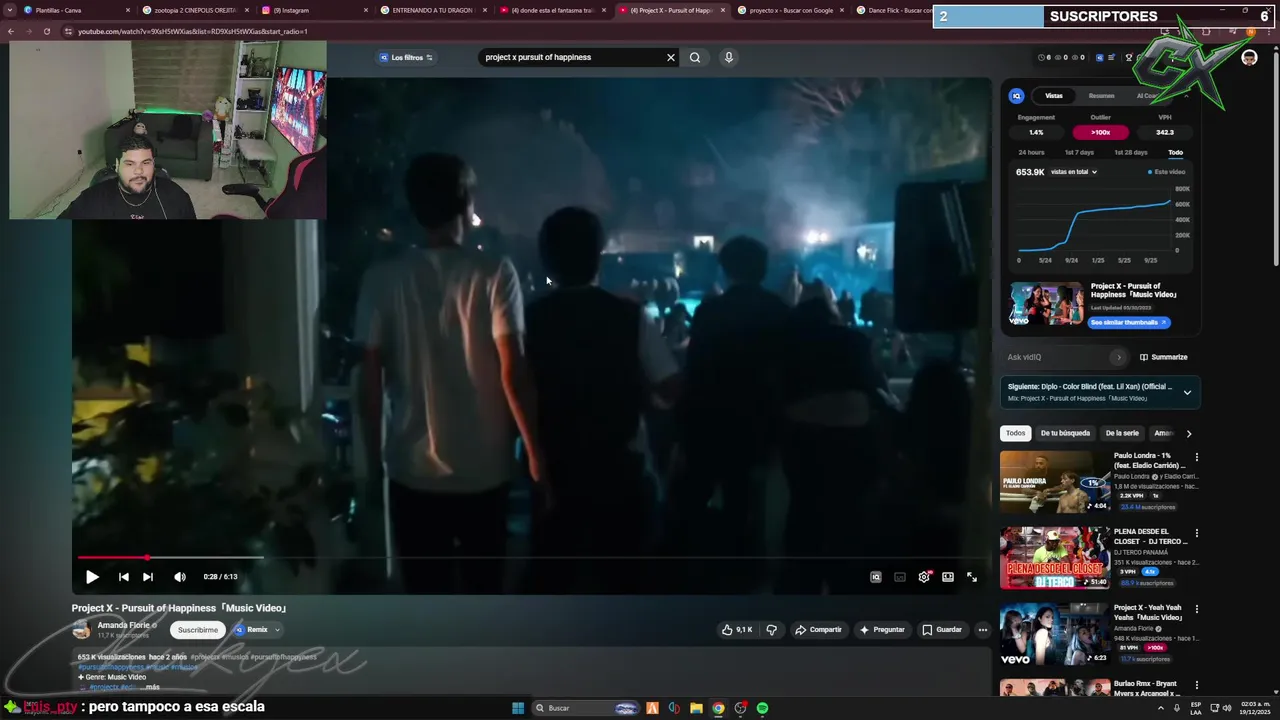Open PLENA DESDE EL CLOSET video thumbnail

tap(1055, 558)
